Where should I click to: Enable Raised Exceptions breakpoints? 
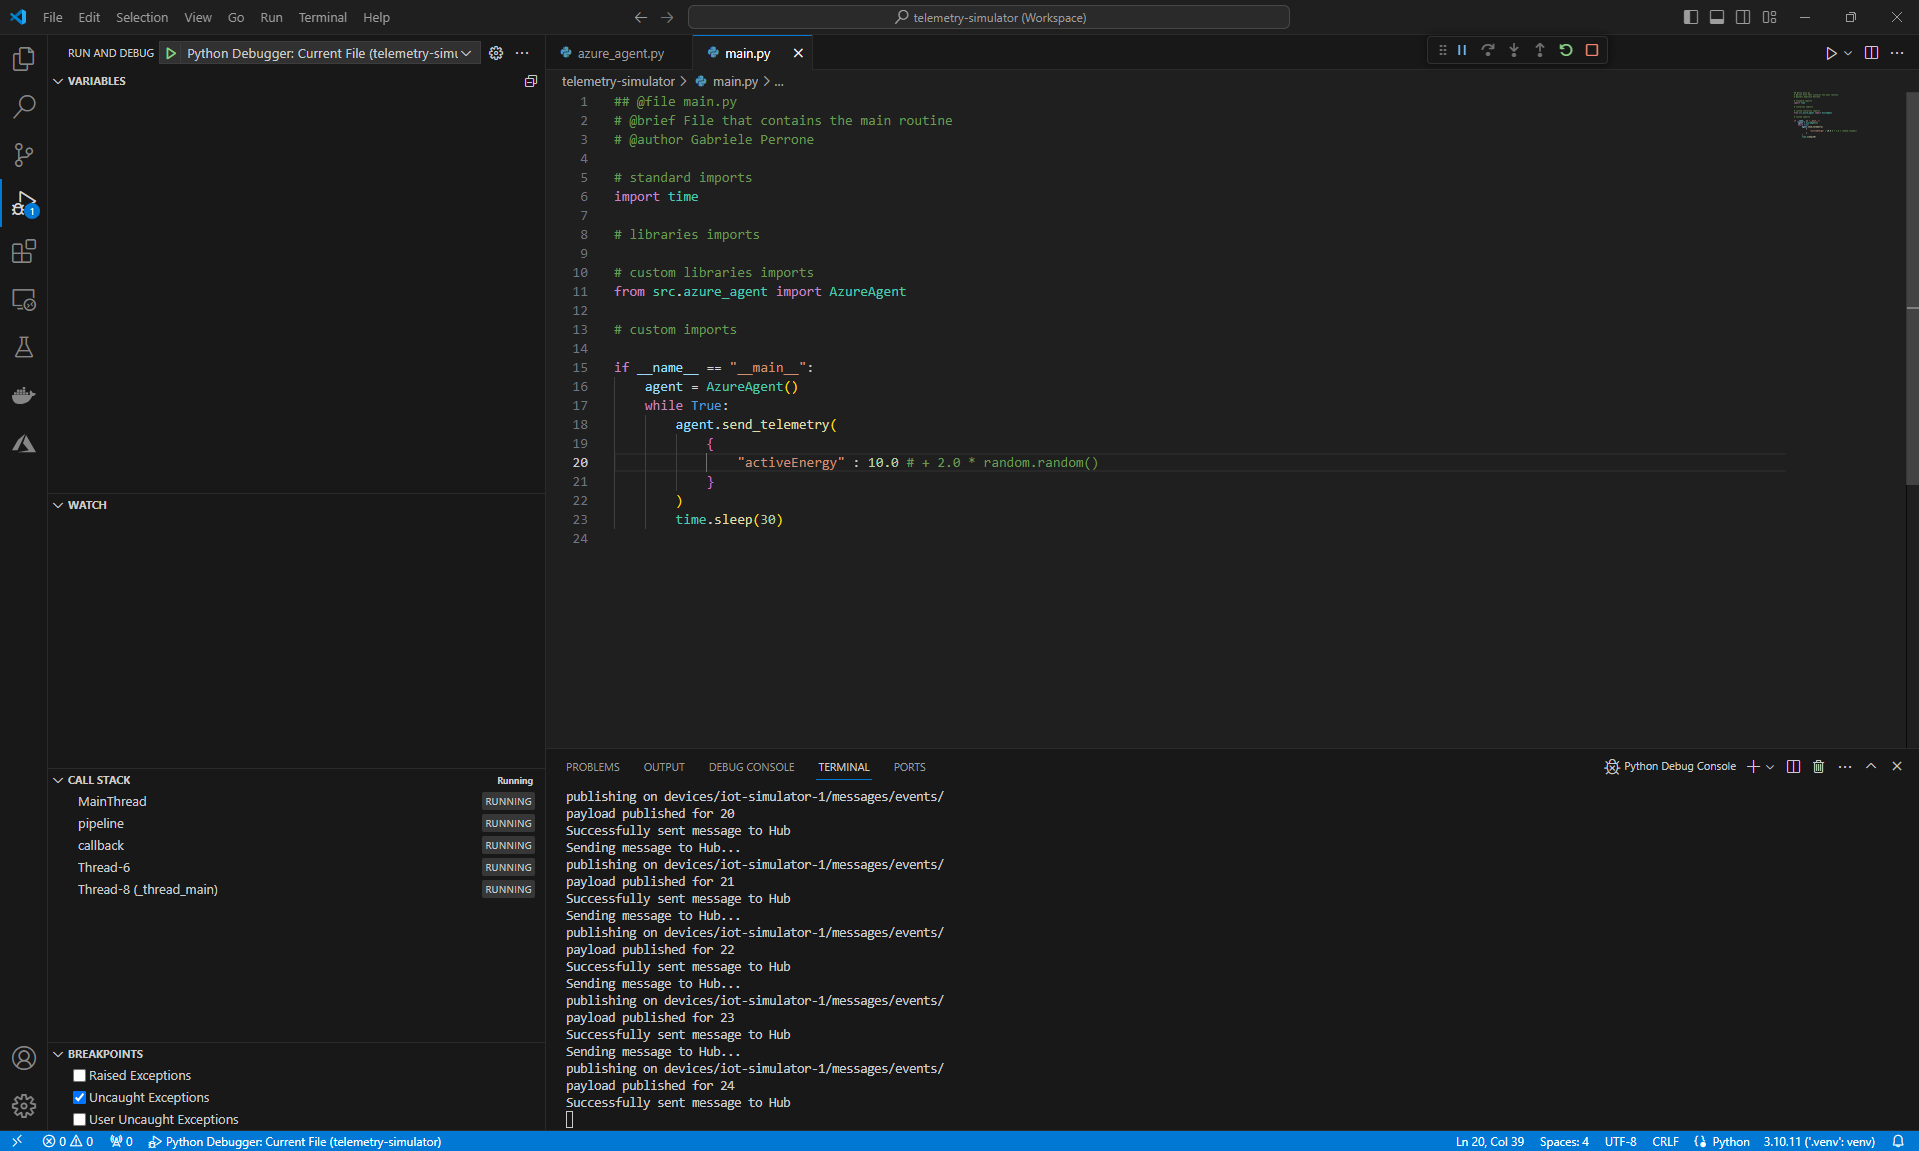coord(79,1075)
